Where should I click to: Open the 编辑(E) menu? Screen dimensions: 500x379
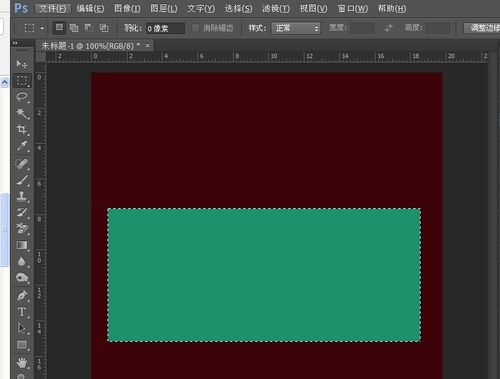pyautogui.click(x=90, y=8)
